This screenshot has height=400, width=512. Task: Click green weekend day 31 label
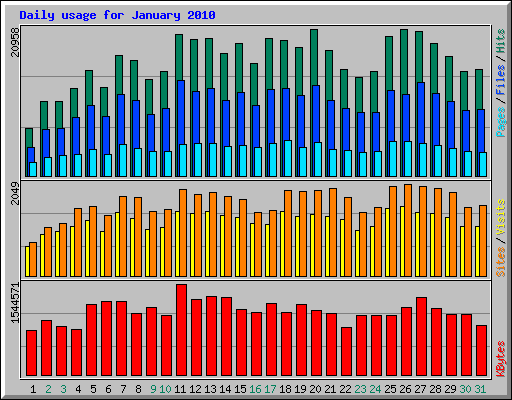tap(480, 389)
